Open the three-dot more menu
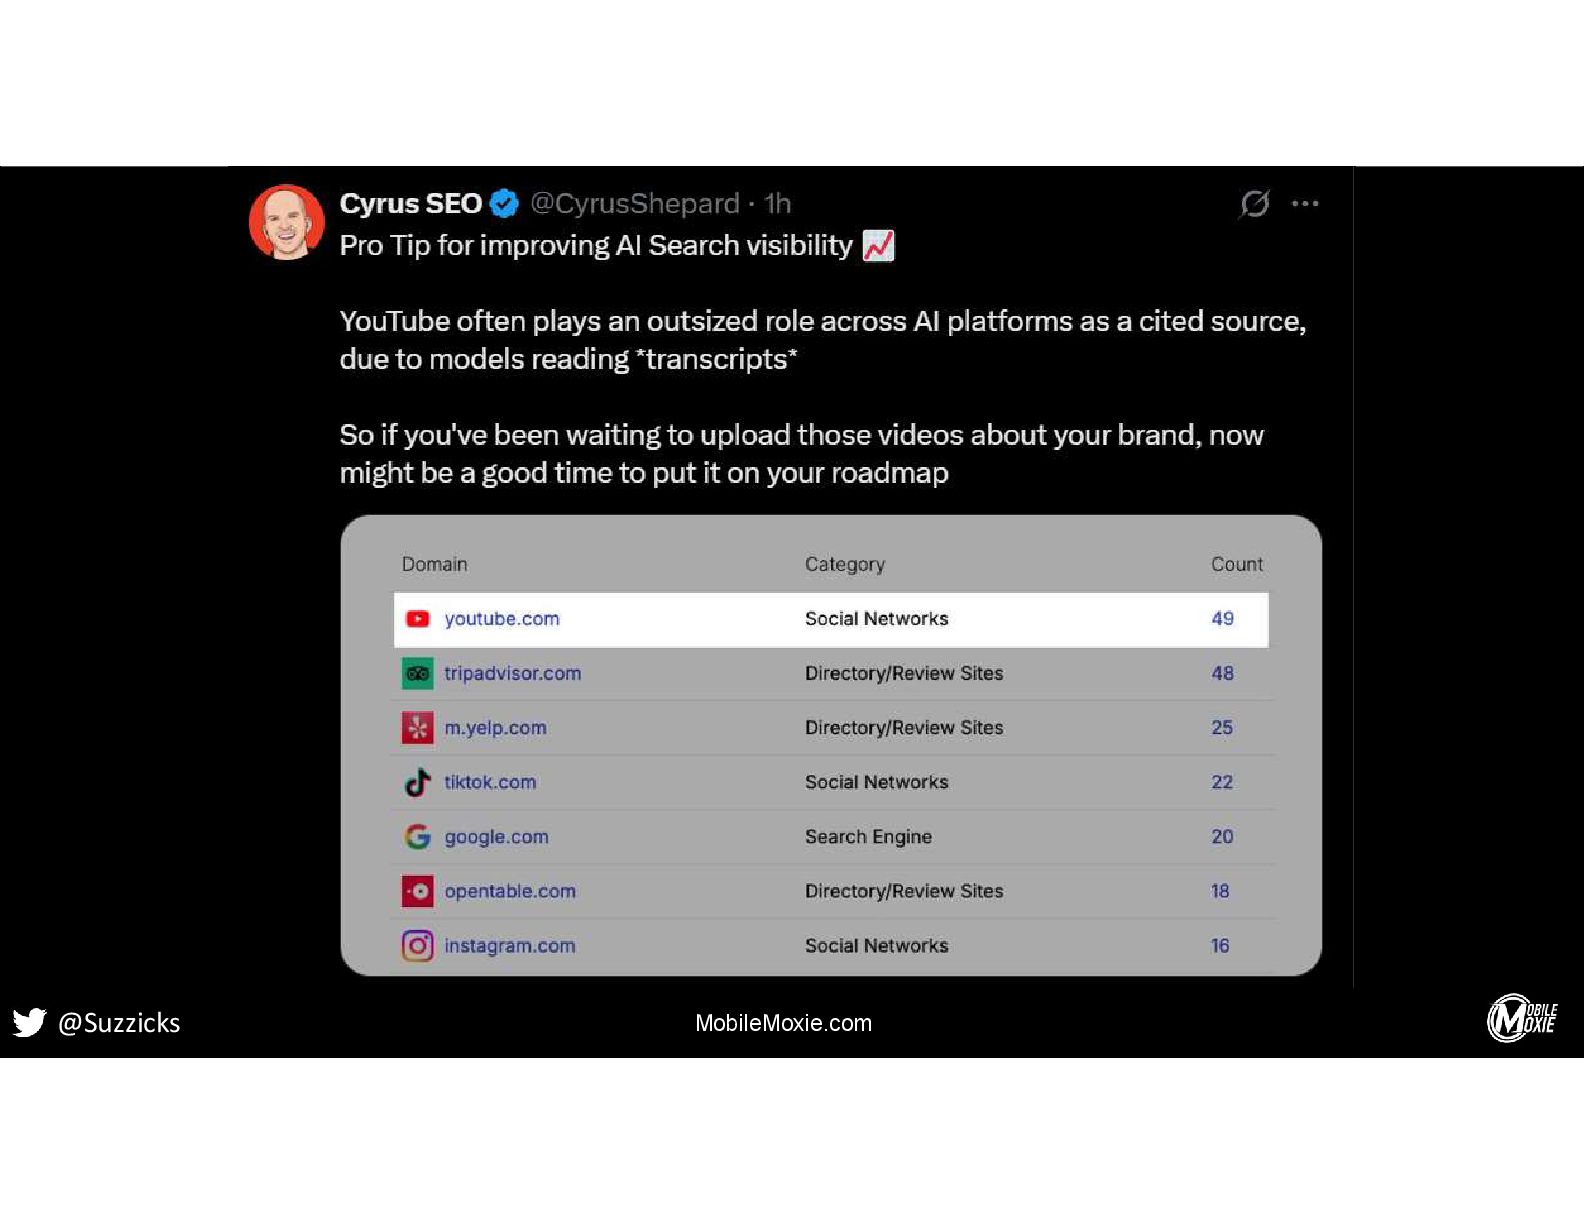 (x=1305, y=204)
